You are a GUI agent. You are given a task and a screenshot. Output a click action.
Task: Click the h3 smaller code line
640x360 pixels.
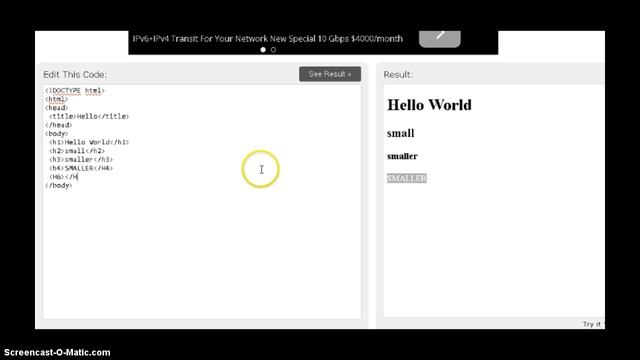coord(81,159)
